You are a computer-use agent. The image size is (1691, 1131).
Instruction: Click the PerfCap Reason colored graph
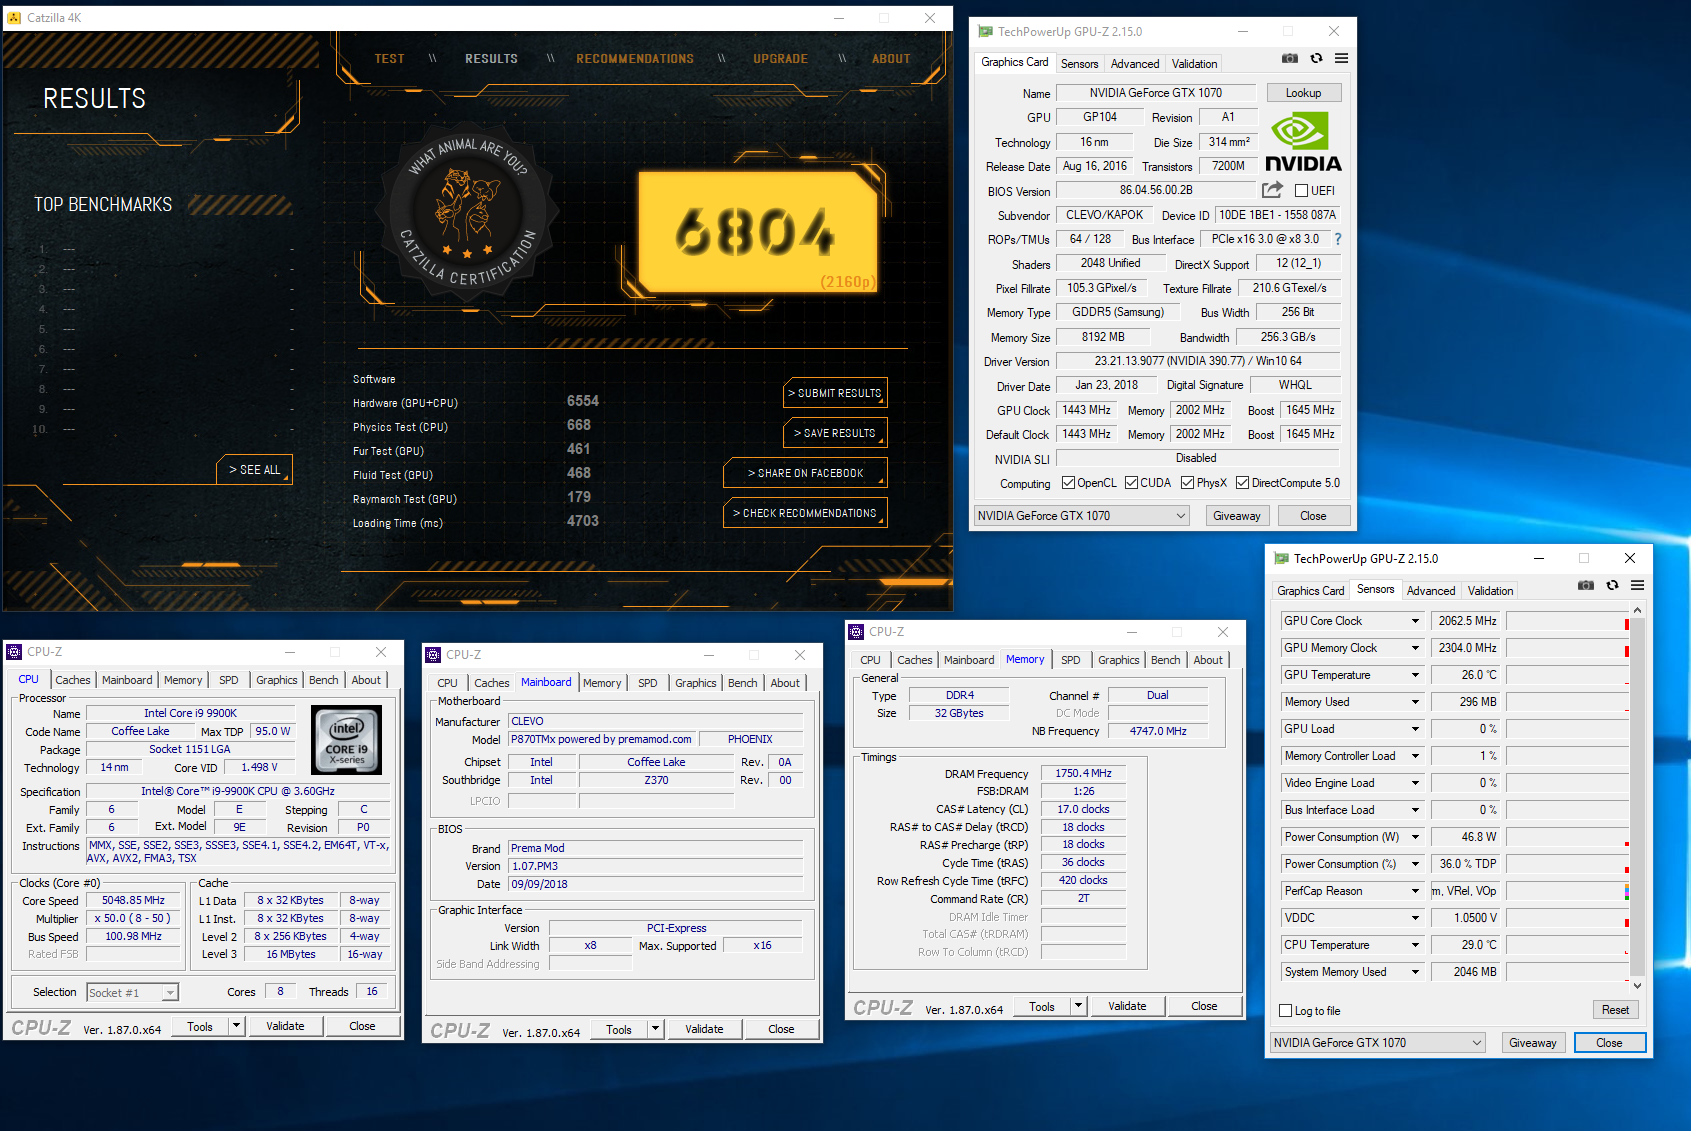point(1567,891)
